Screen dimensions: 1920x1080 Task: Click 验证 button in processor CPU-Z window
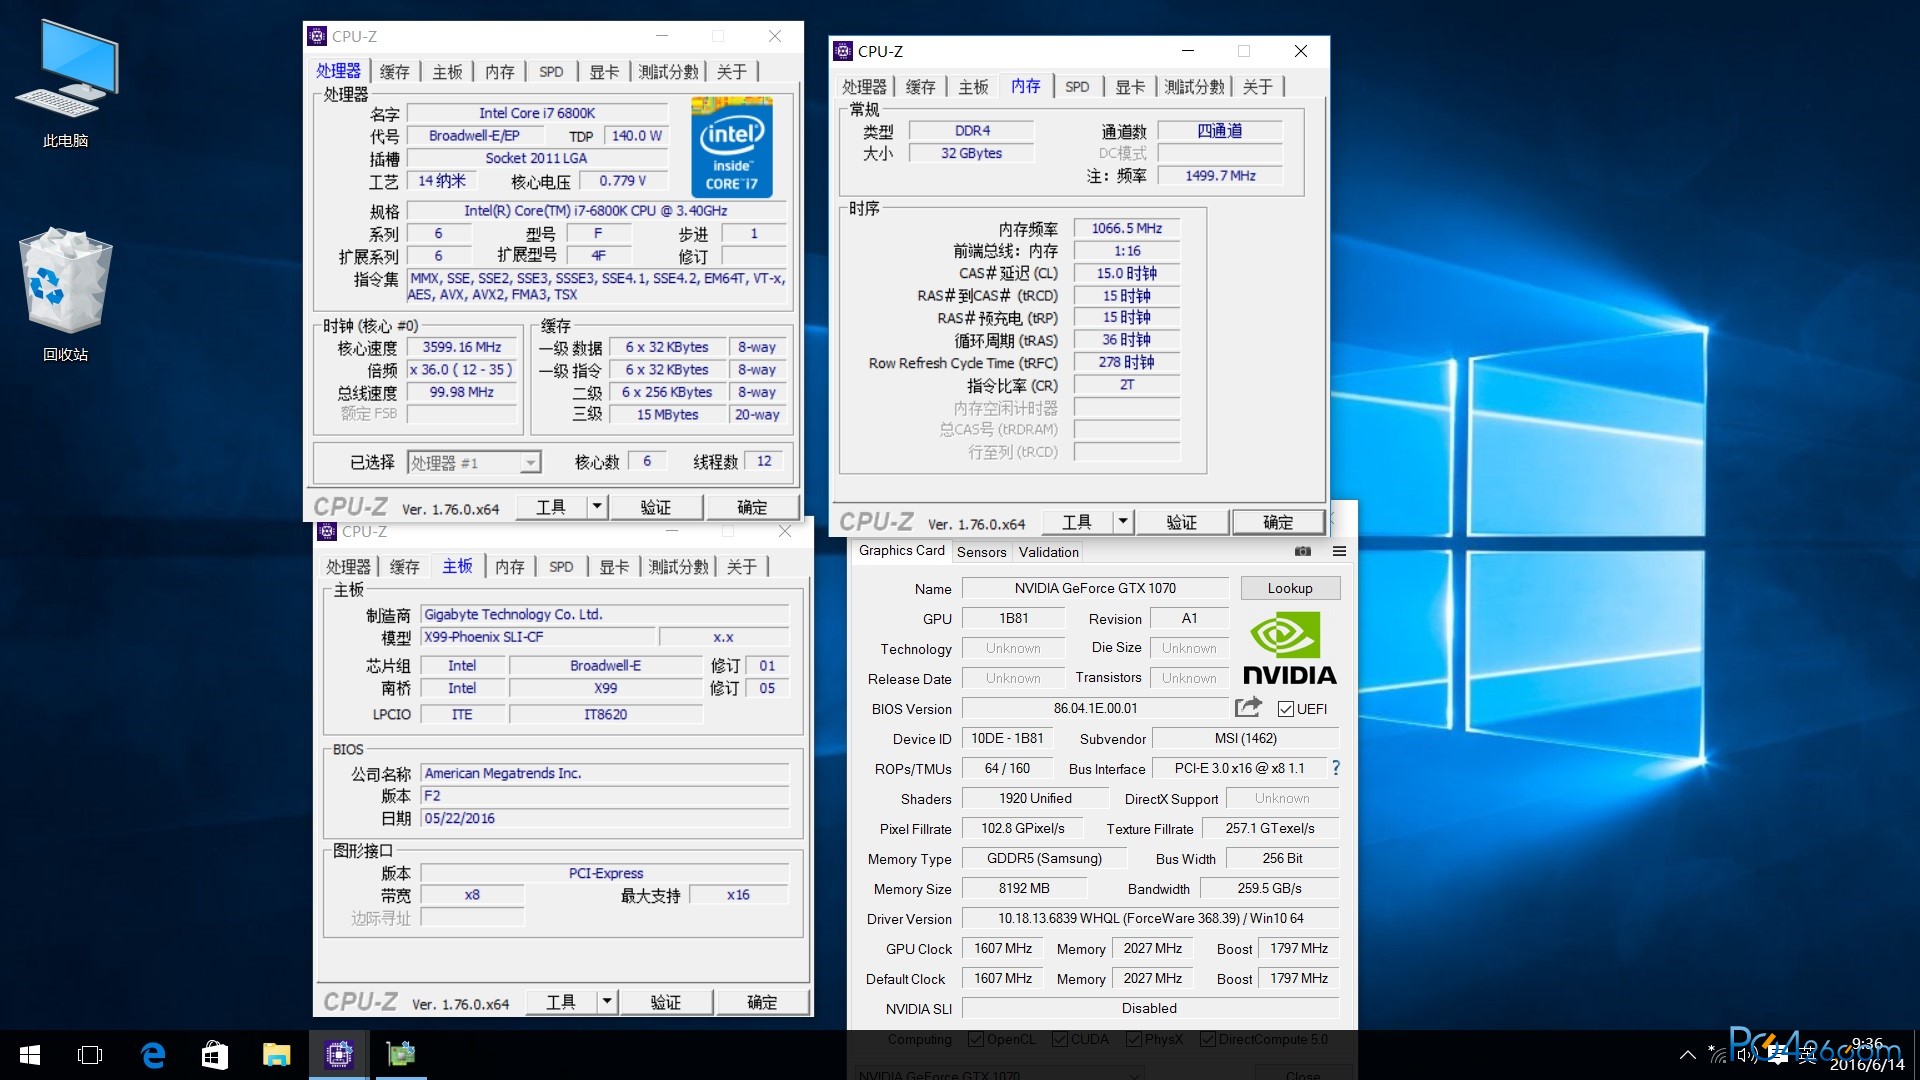656,507
